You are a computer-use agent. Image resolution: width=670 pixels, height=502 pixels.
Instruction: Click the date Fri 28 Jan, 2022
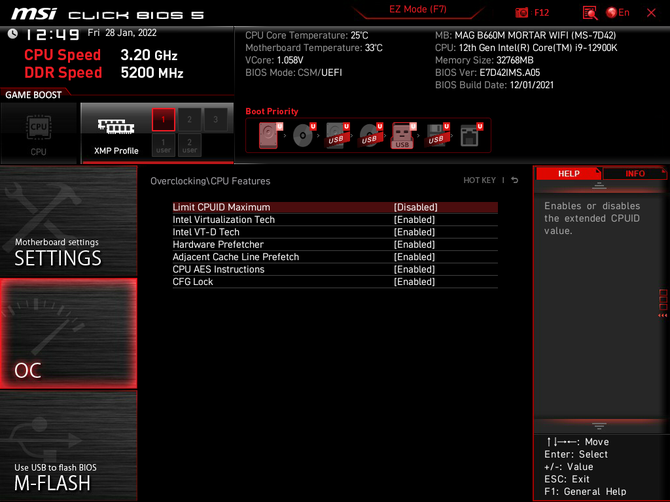click(x=122, y=33)
